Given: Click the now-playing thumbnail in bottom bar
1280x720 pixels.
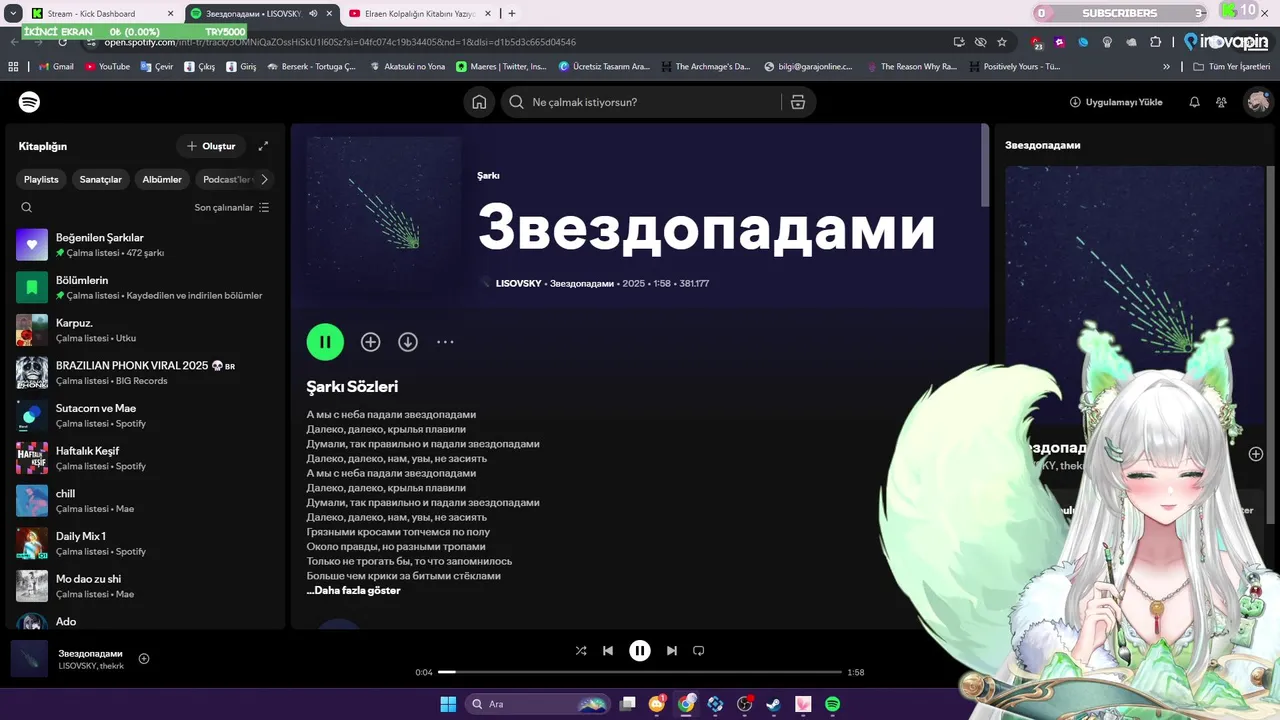Looking at the screenshot, I should coord(29,659).
